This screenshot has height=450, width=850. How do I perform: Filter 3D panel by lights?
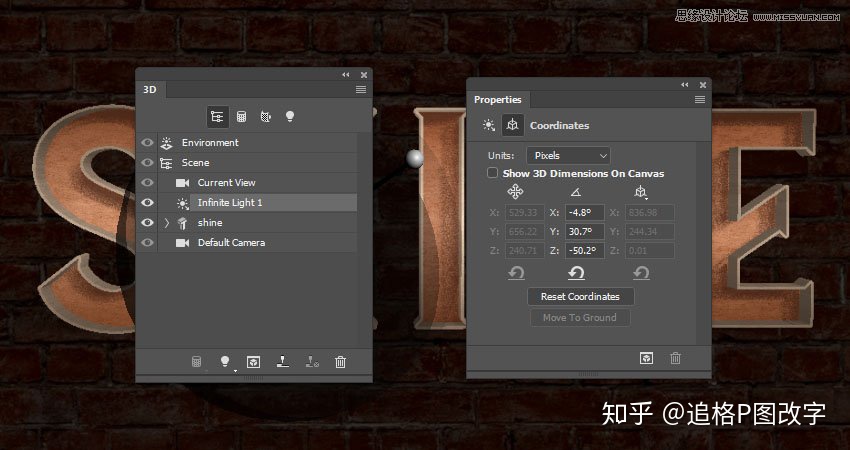point(290,117)
